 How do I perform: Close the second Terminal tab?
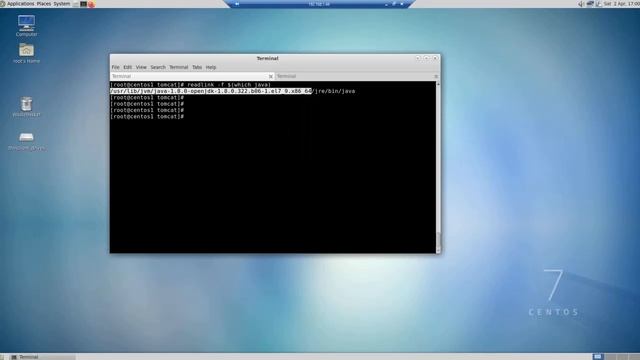tap(436, 76)
